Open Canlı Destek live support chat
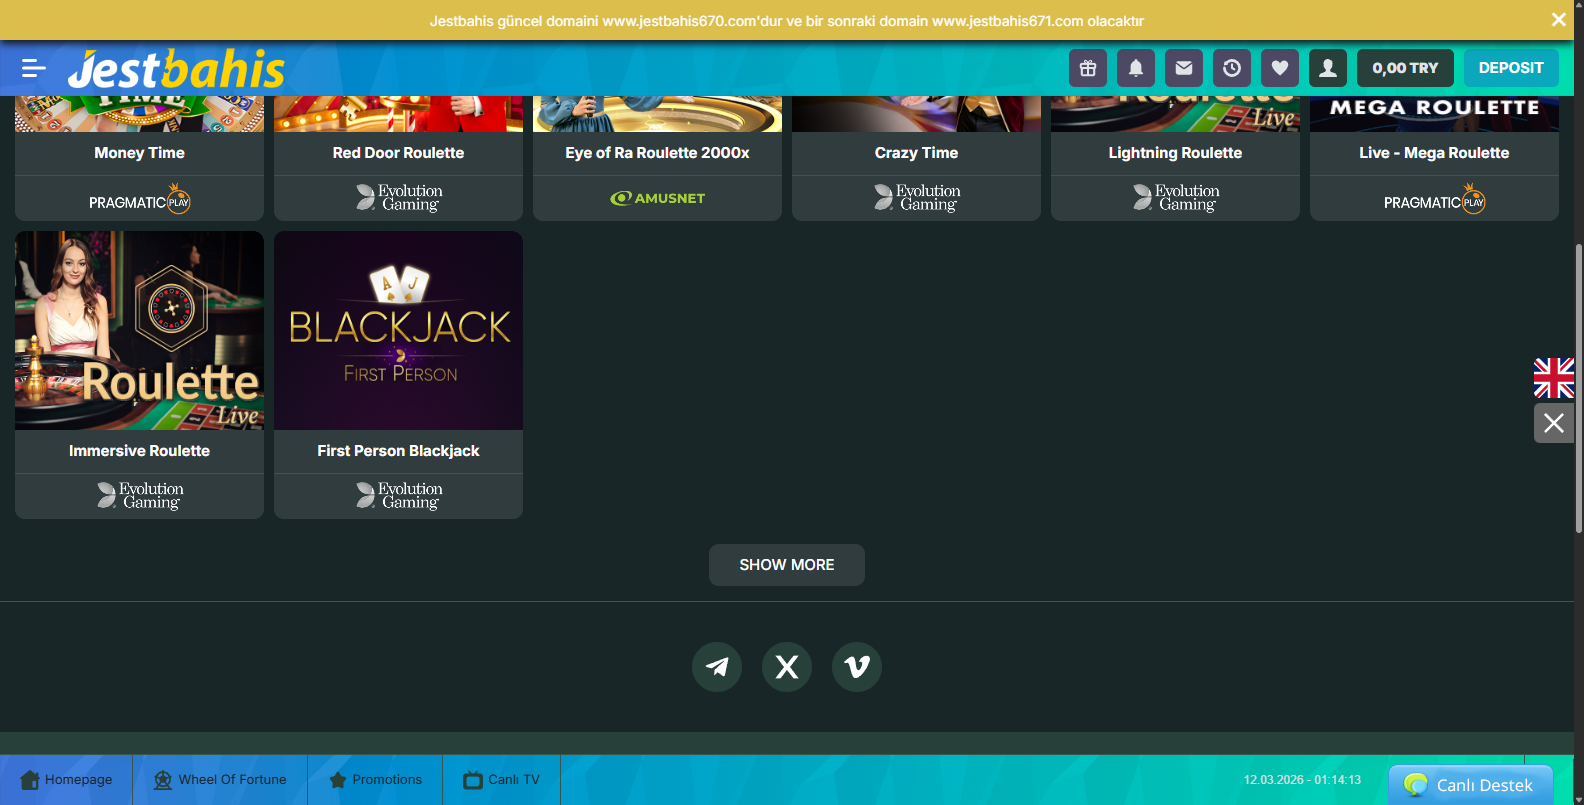Image resolution: width=1584 pixels, height=805 pixels. pos(1471,785)
